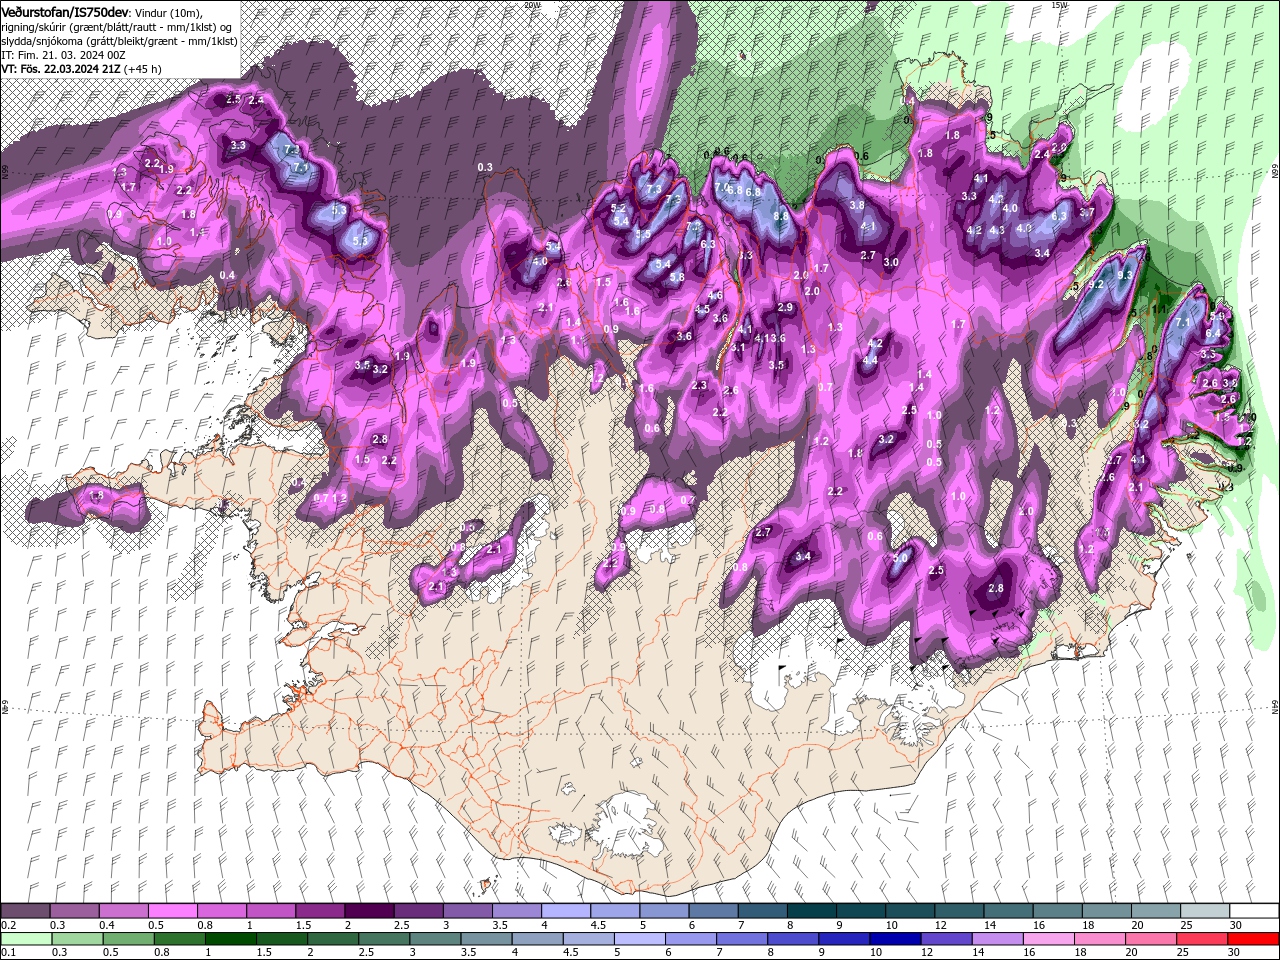
Task: Pick the top-scale swatch between 4 and 4.5
Action: pos(565,911)
